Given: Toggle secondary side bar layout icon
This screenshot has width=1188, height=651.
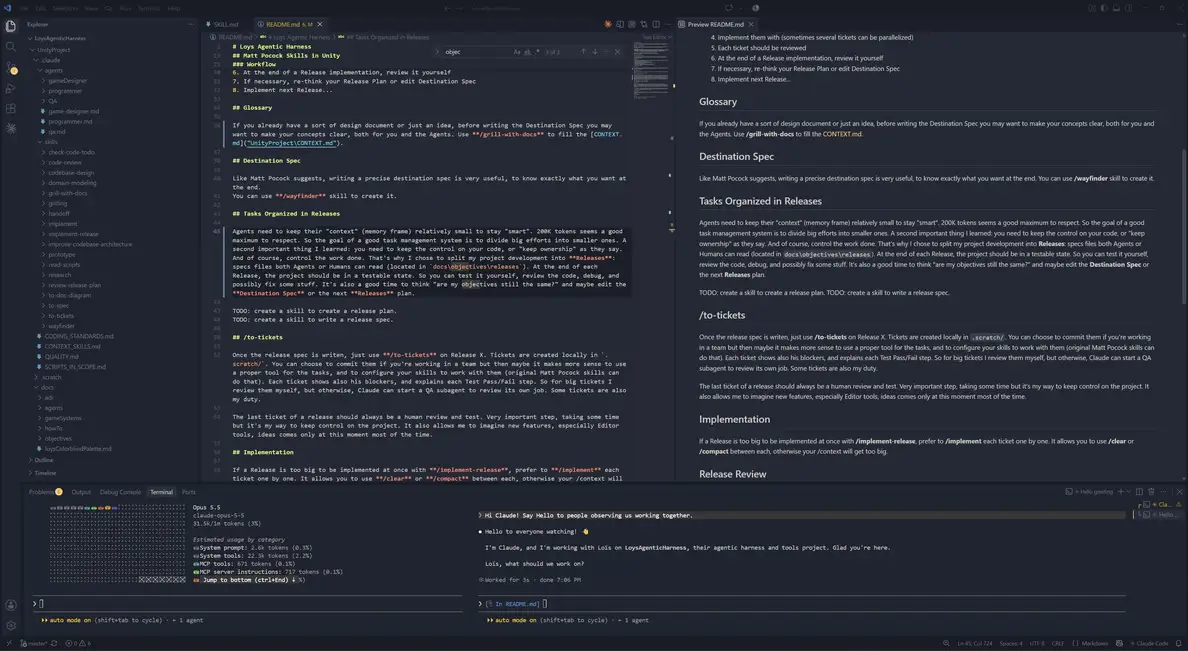Looking at the screenshot, I should tap(1128, 8).
